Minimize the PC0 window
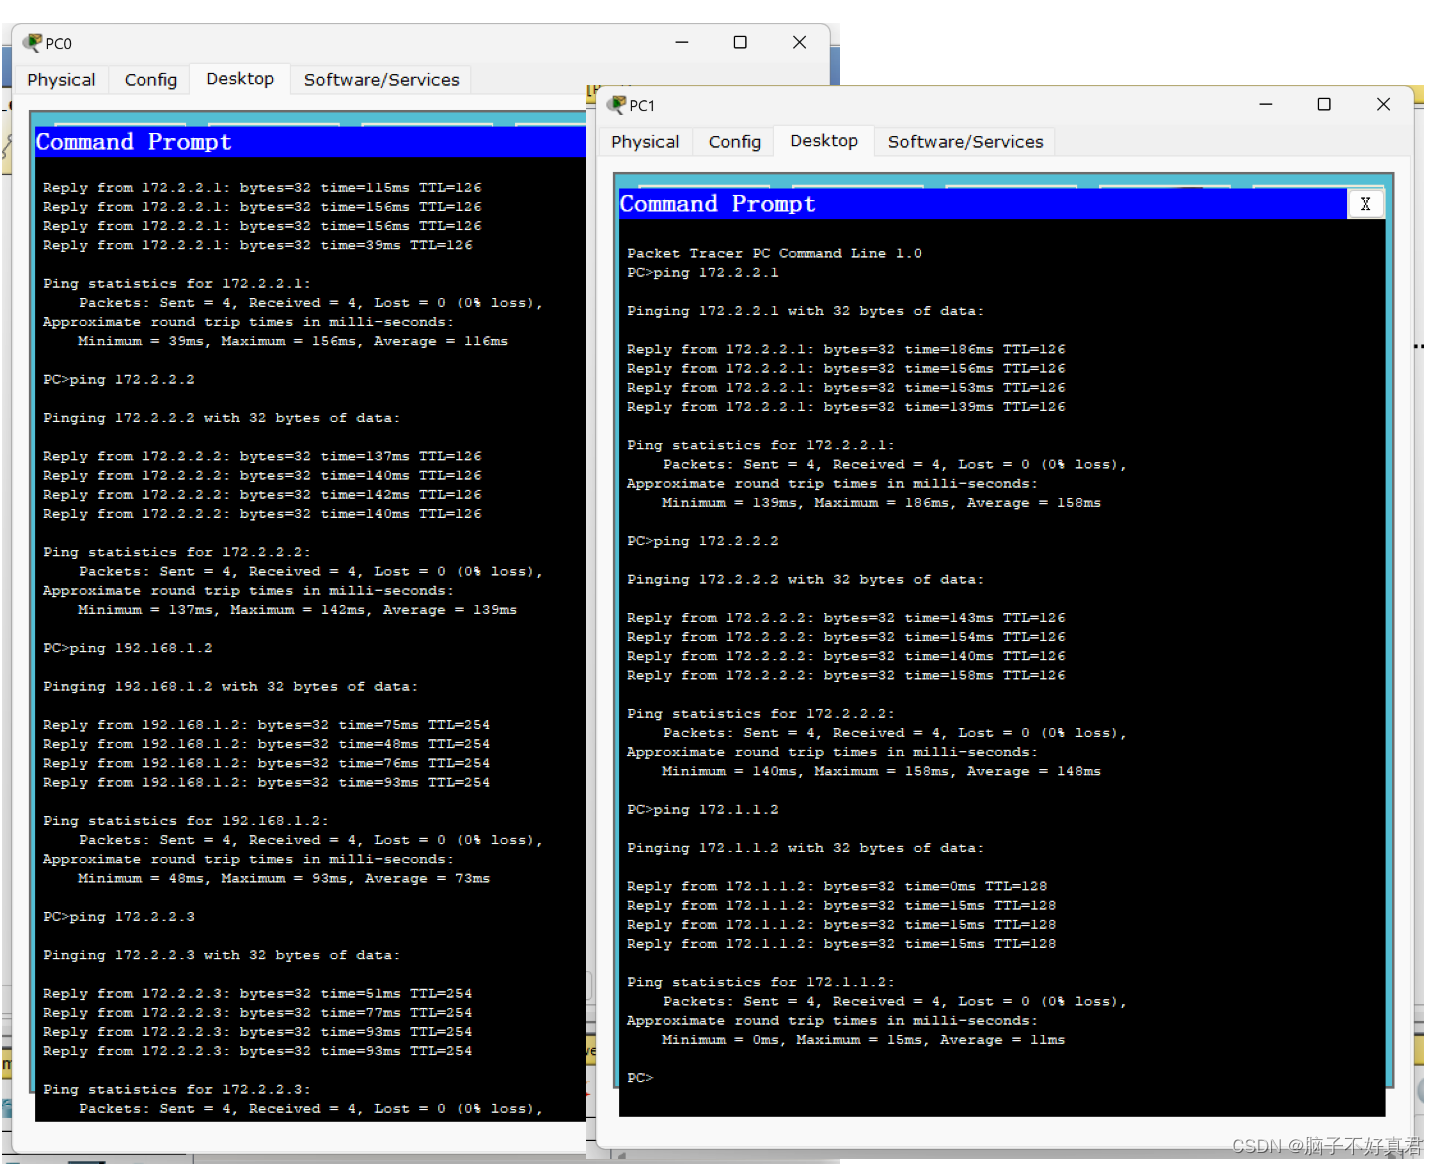 tap(682, 42)
